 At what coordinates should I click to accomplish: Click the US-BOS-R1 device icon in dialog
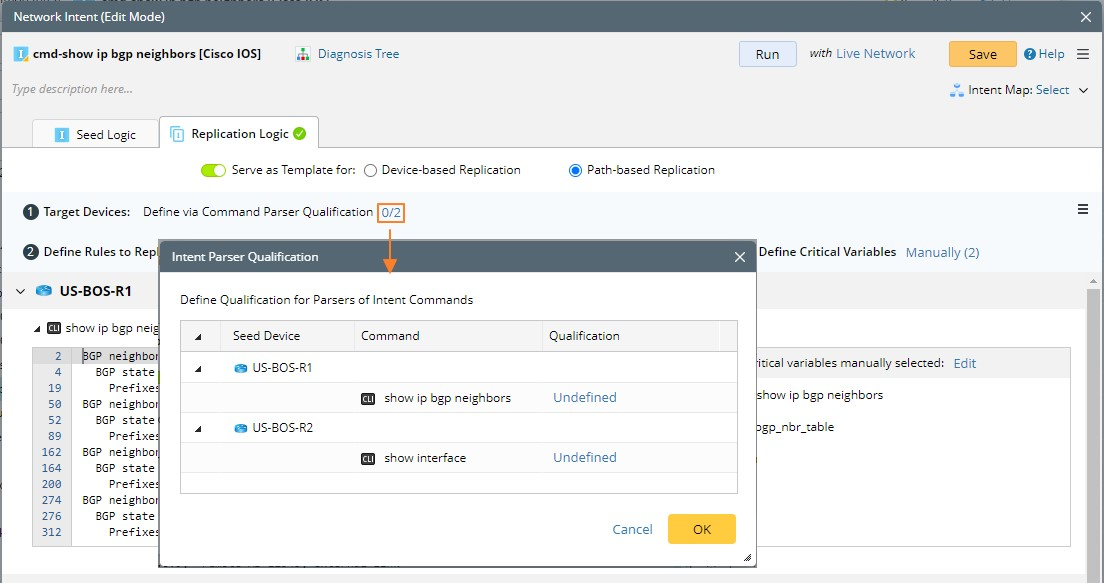[240, 368]
